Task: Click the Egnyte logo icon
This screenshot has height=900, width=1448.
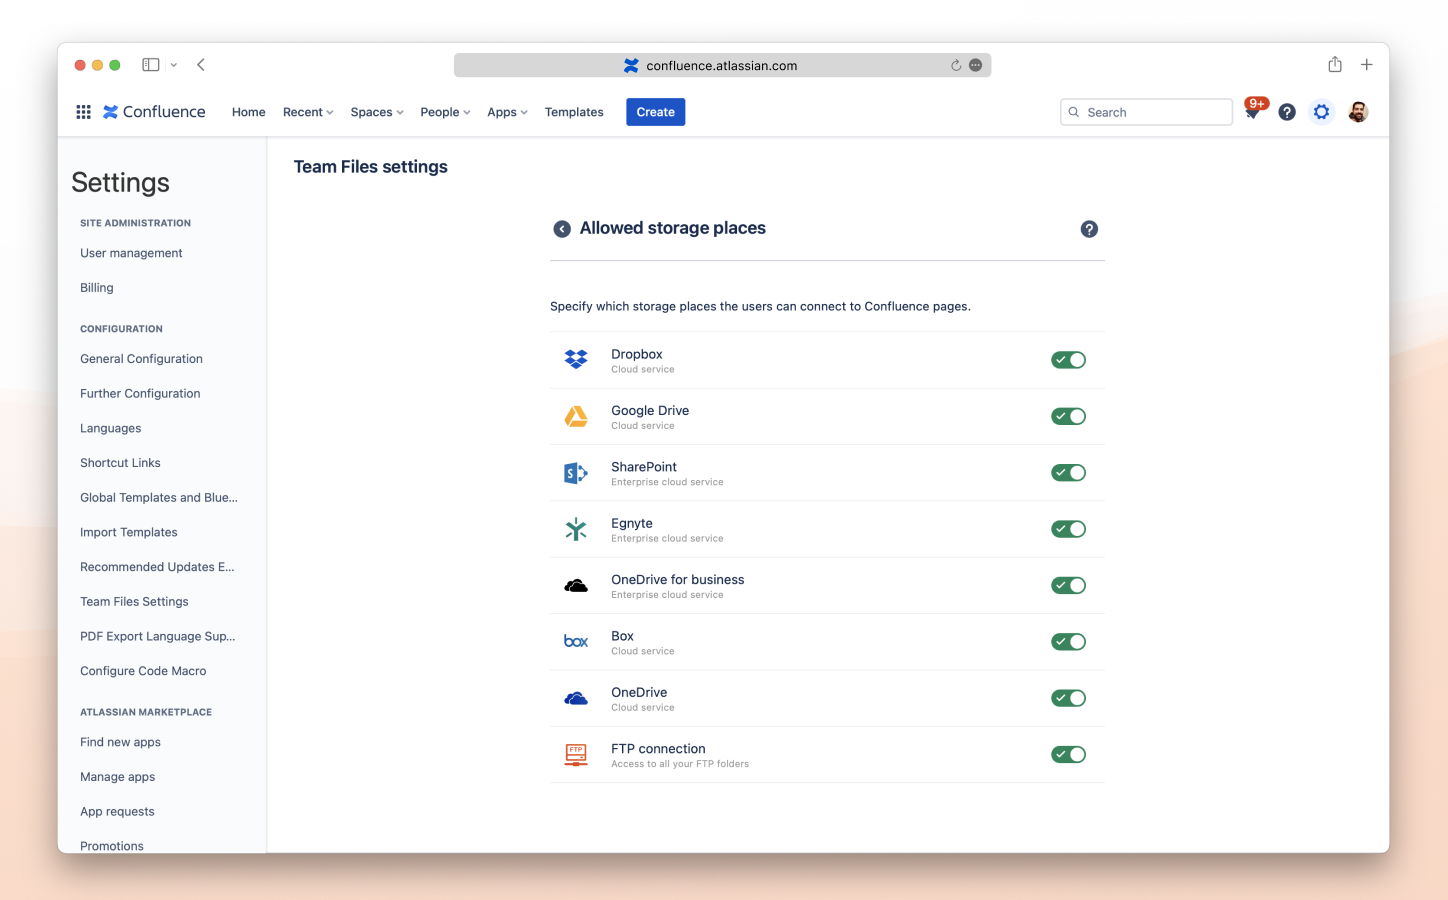Action: [x=576, y=529]
